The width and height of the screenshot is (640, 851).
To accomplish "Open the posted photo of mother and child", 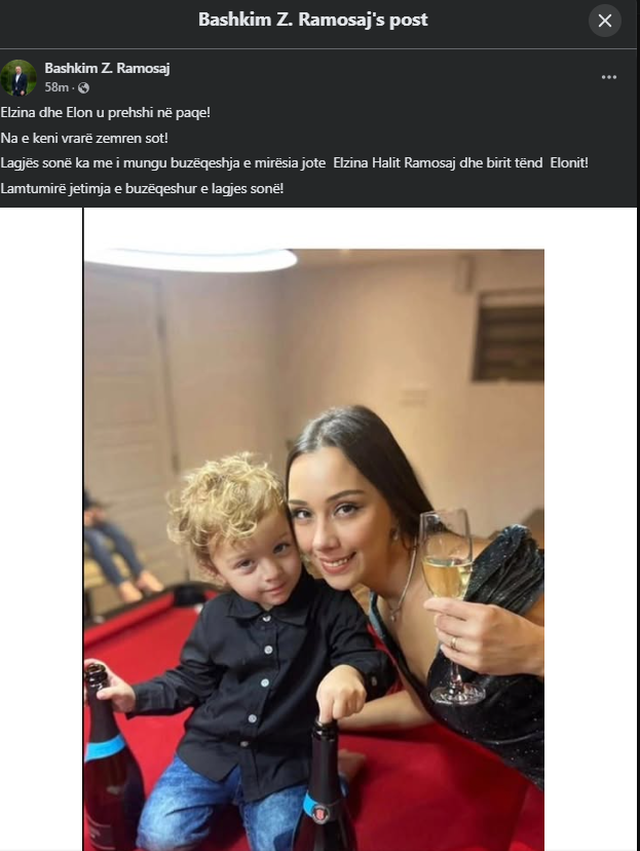I will click(314, 549).
